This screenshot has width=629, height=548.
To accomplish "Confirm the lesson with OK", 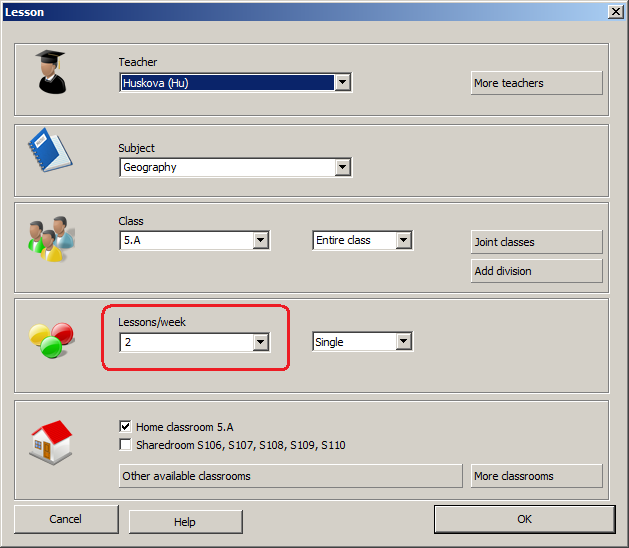I will click(524, 519).
